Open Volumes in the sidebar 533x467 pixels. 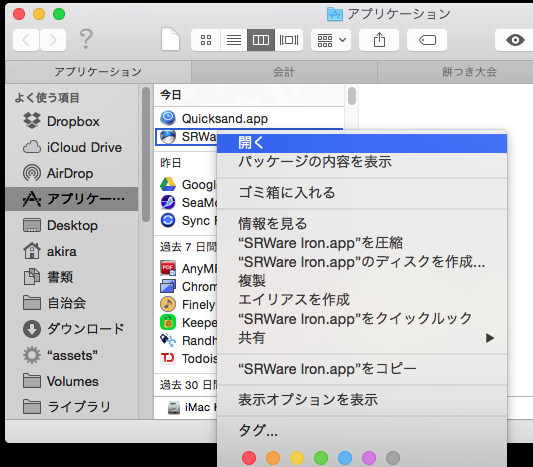point(72,381)
